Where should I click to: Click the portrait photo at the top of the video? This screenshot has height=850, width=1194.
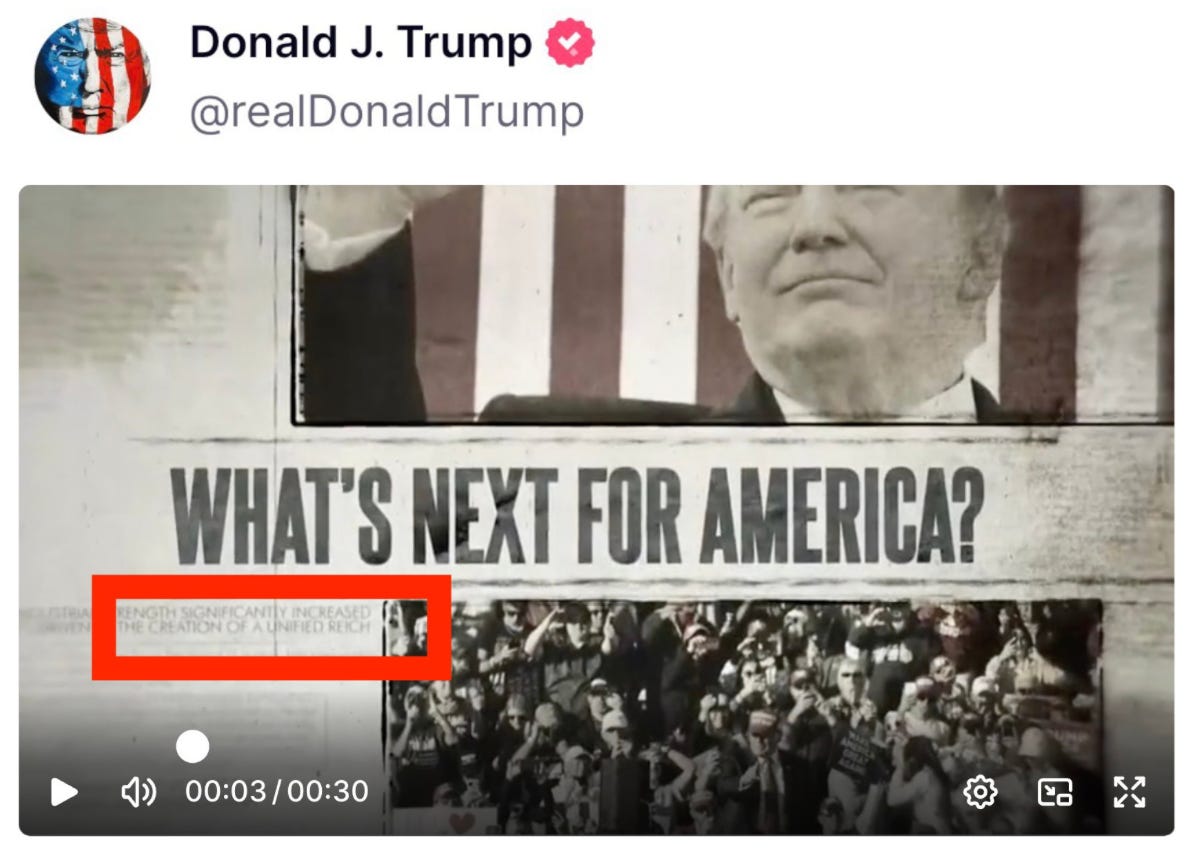tap(733, 303)
